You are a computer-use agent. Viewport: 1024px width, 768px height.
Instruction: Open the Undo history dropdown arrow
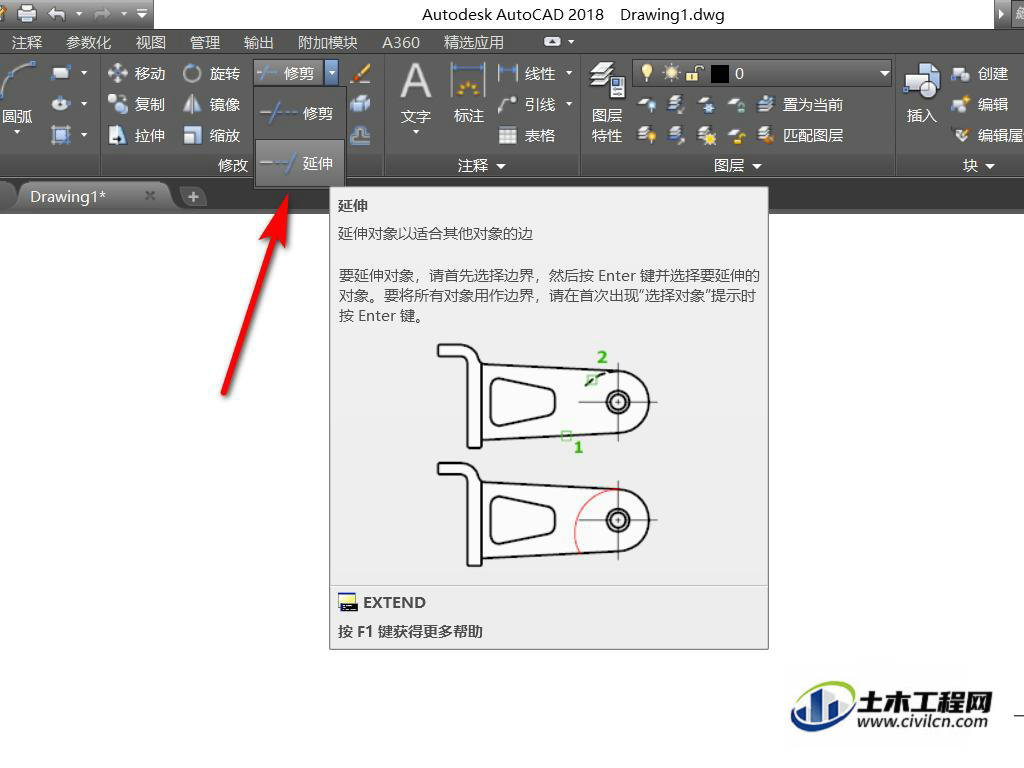pos(78,14)
